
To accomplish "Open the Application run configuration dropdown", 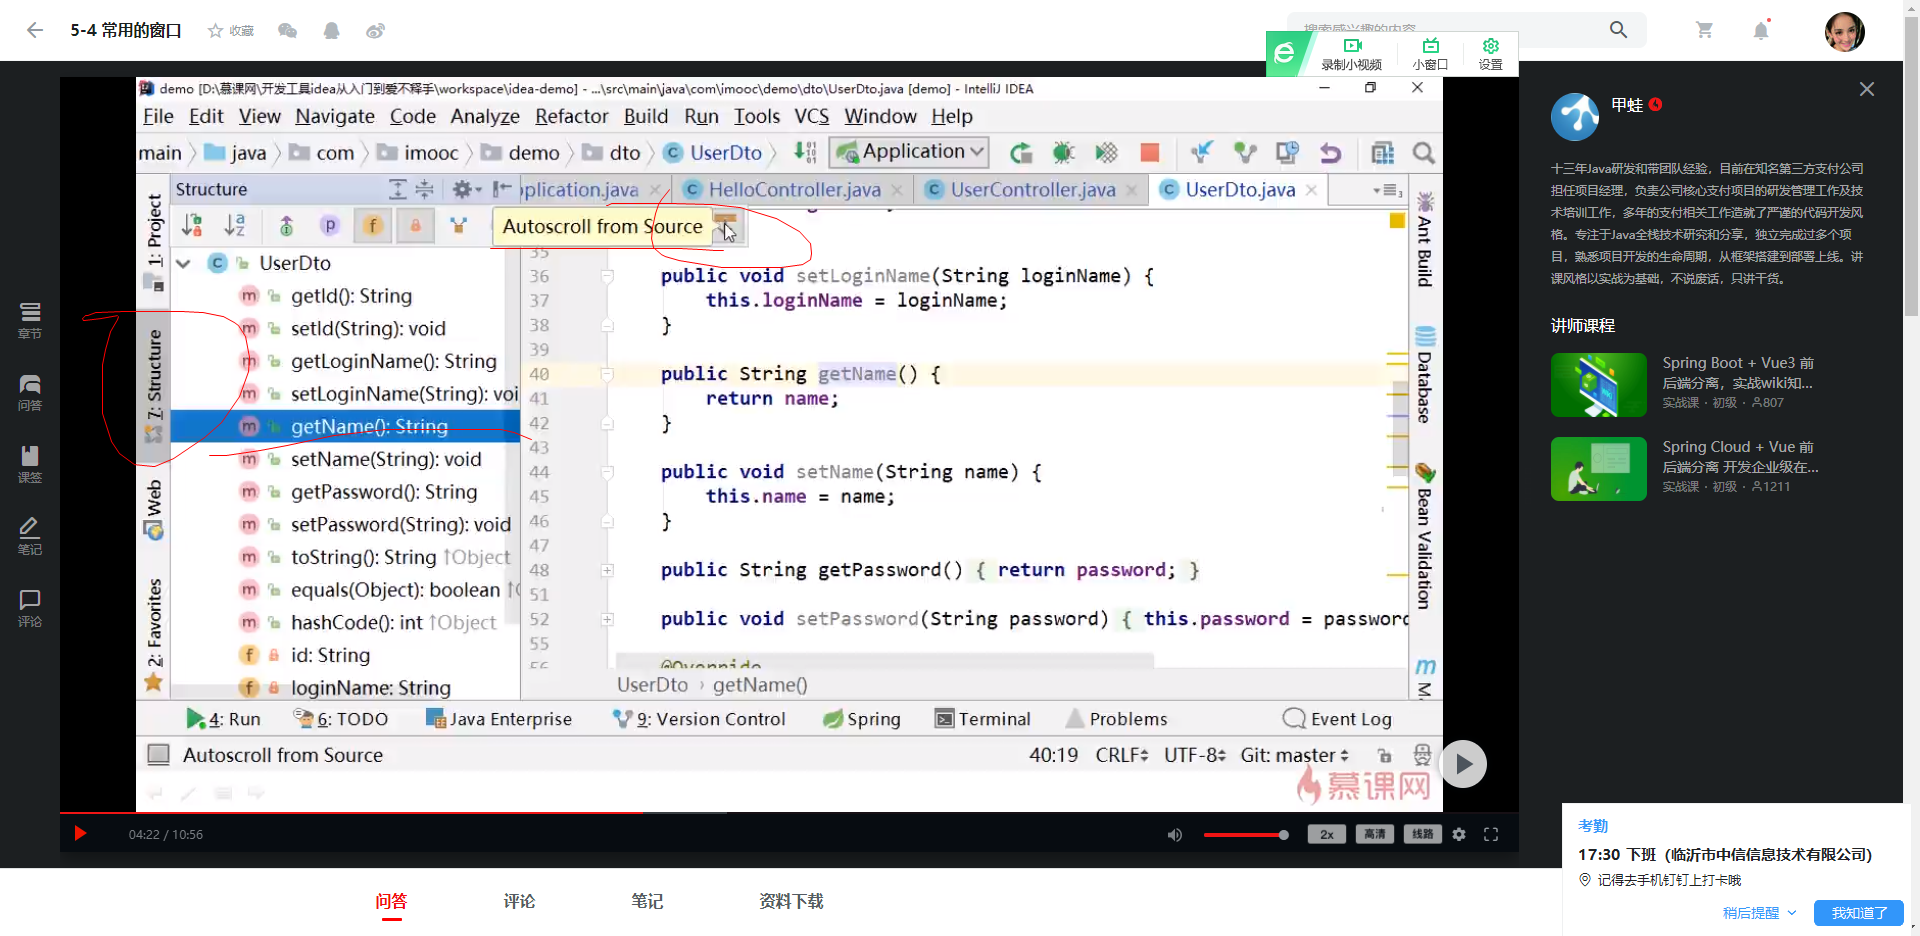I will point(908,152).
